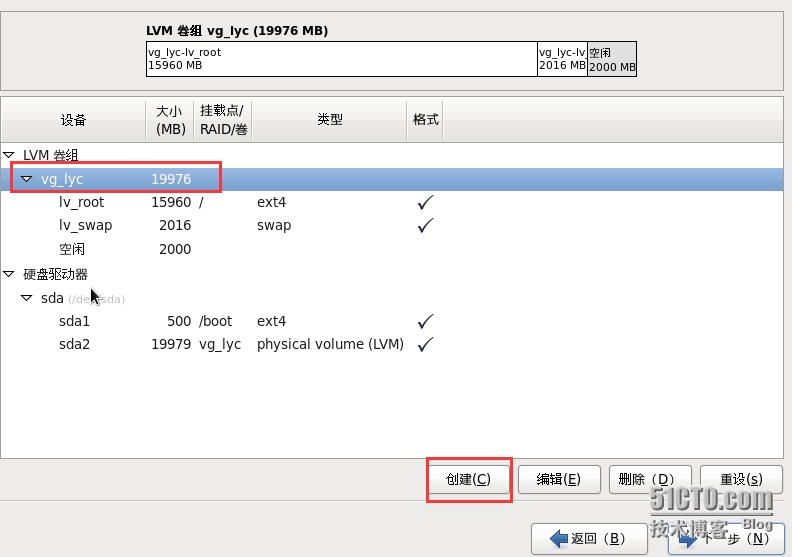Collapse the vg_lyc volume group arrow
The width and height of the screenshot is (792, 557).
pos(27,179)
